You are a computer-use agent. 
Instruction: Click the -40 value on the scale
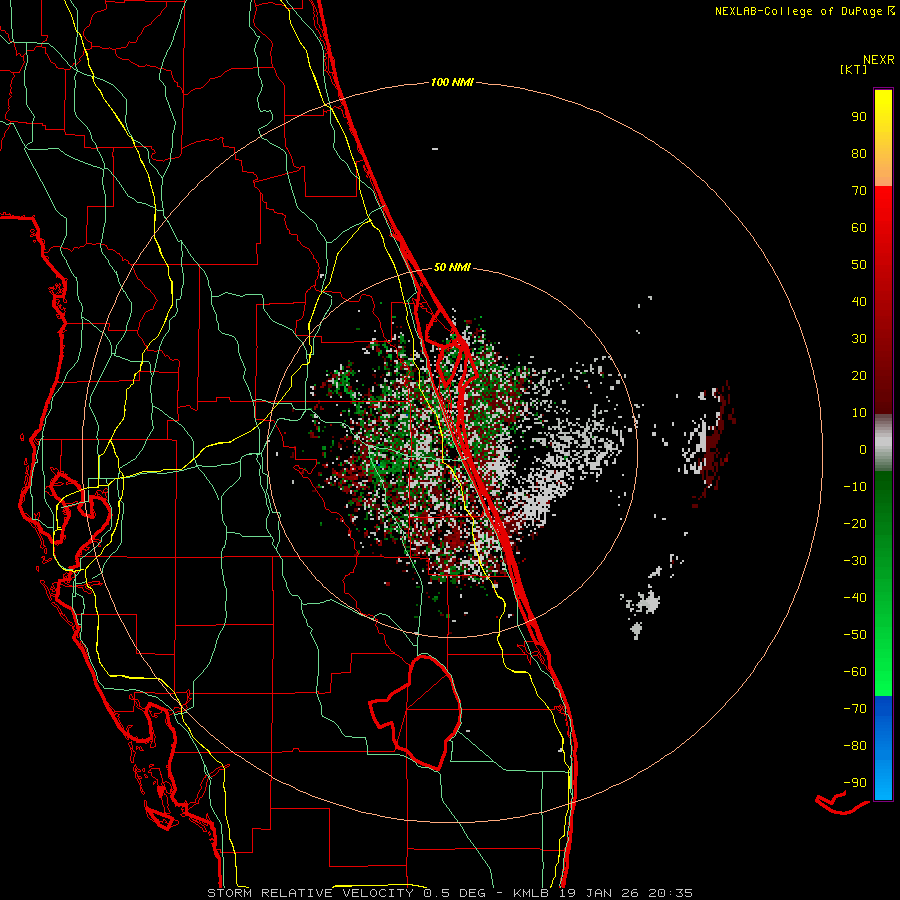pos(855,598)
